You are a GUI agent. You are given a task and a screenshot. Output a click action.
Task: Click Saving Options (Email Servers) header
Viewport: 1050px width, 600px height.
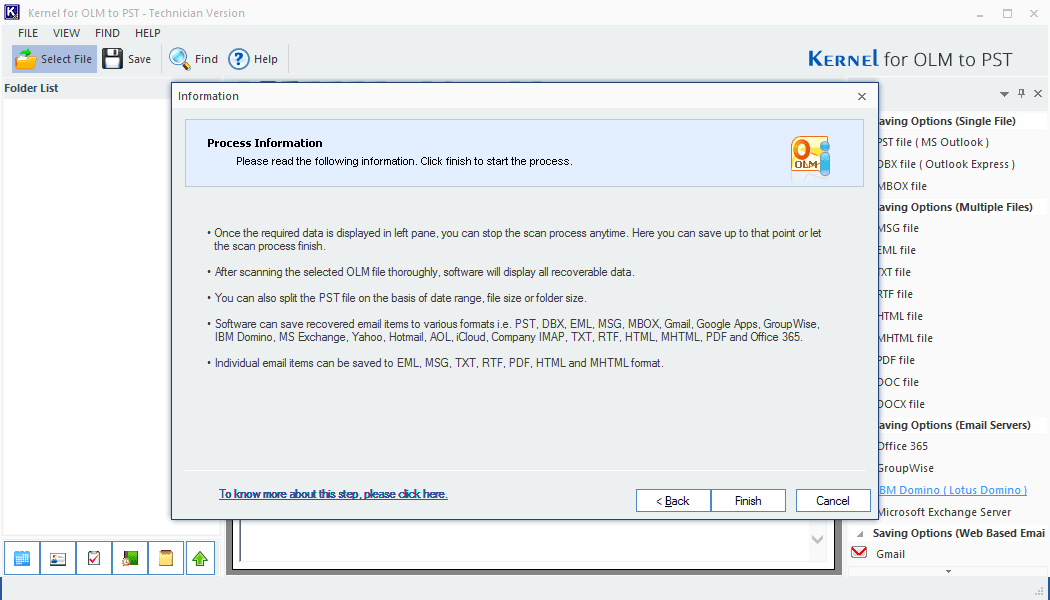[x=954, y=425]
